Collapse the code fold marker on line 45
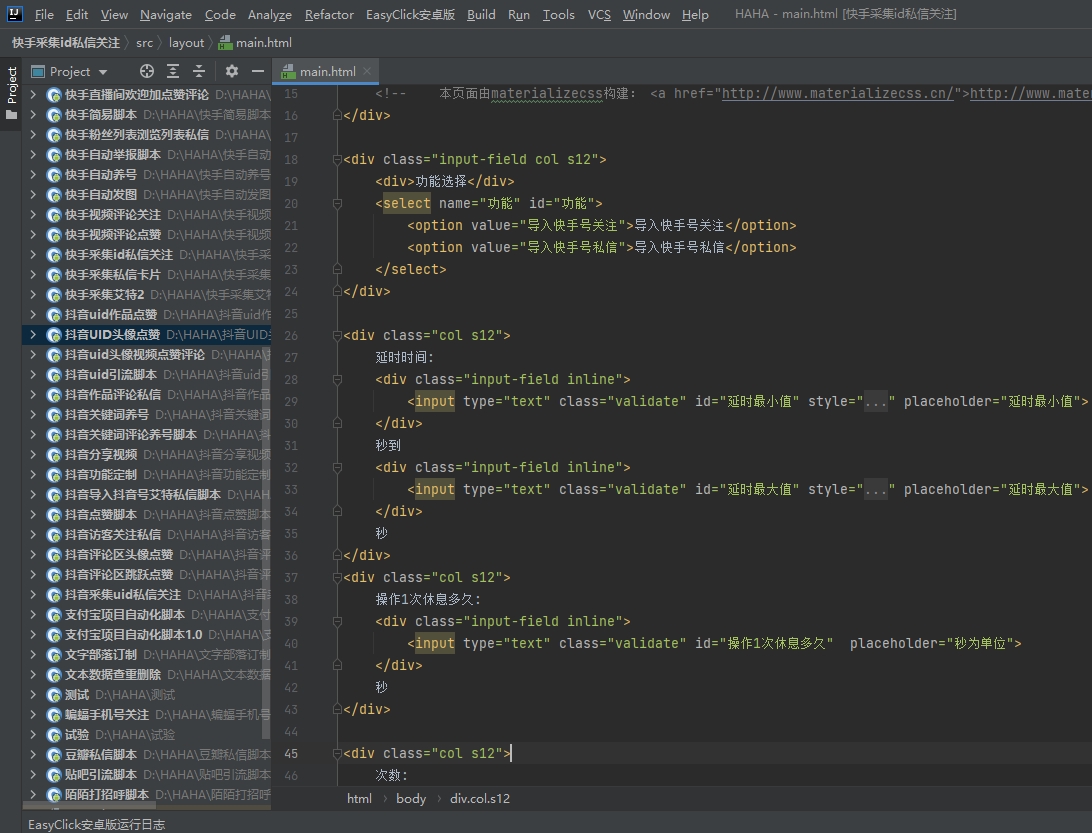 point(337,754)
